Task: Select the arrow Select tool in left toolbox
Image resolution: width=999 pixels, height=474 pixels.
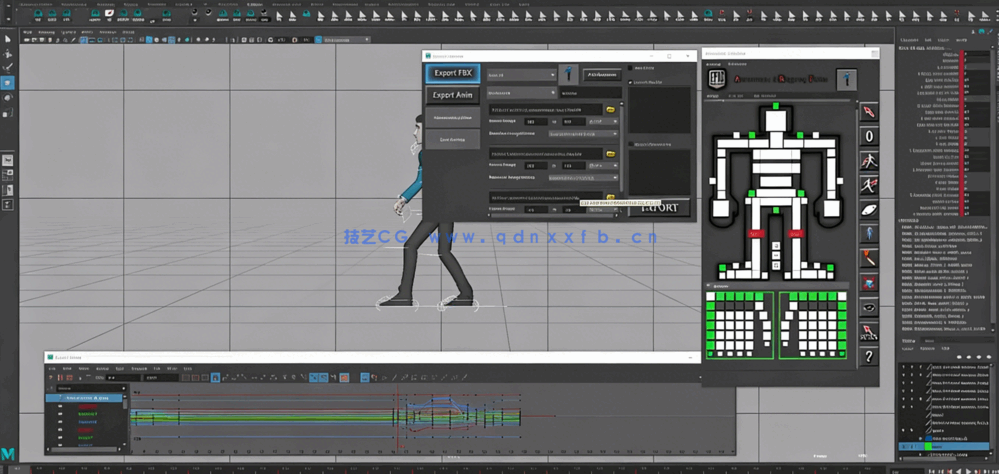Action: 7,38
